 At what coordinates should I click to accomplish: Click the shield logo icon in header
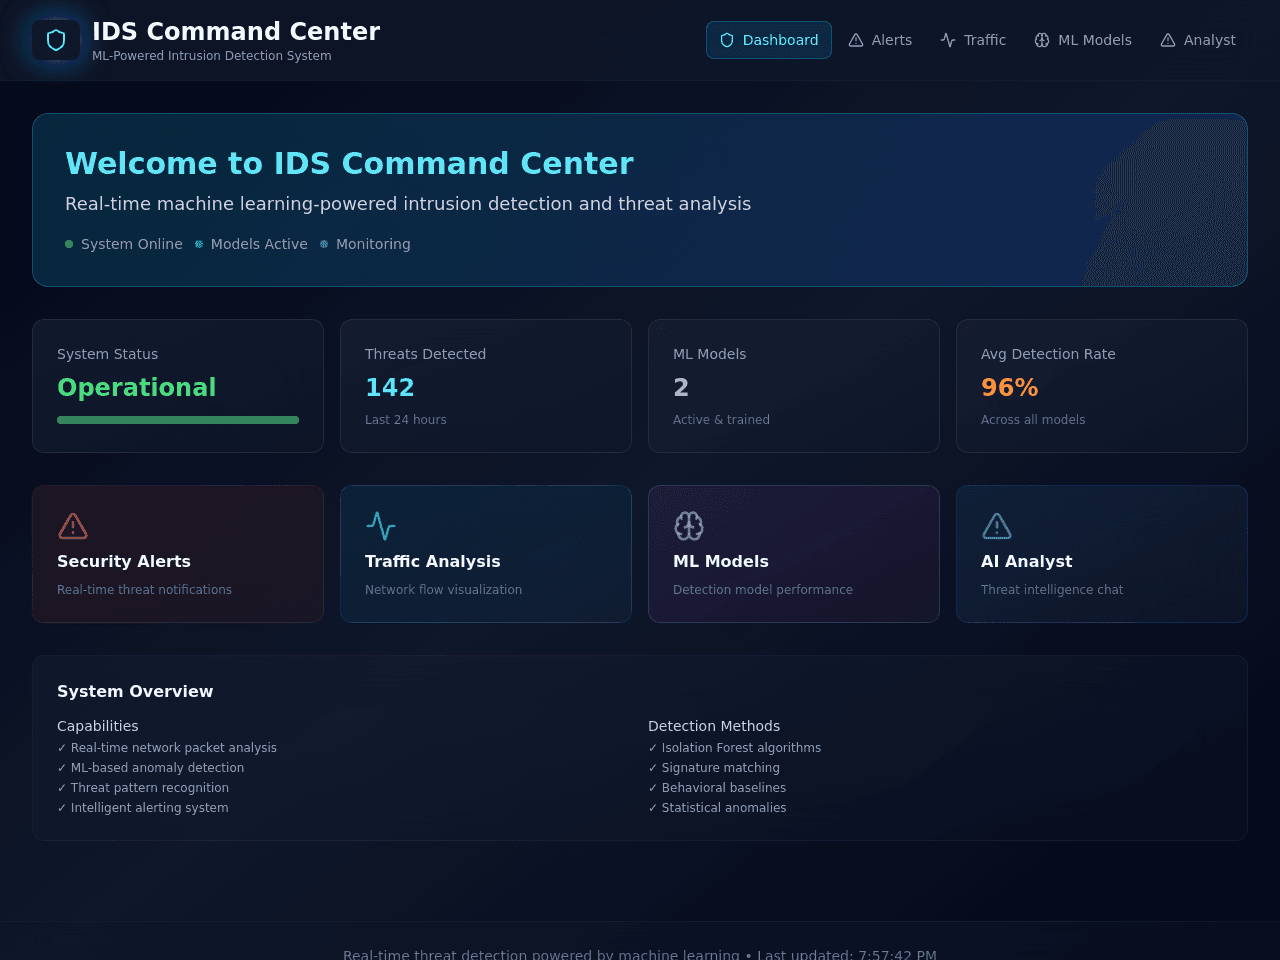[56, 40]
